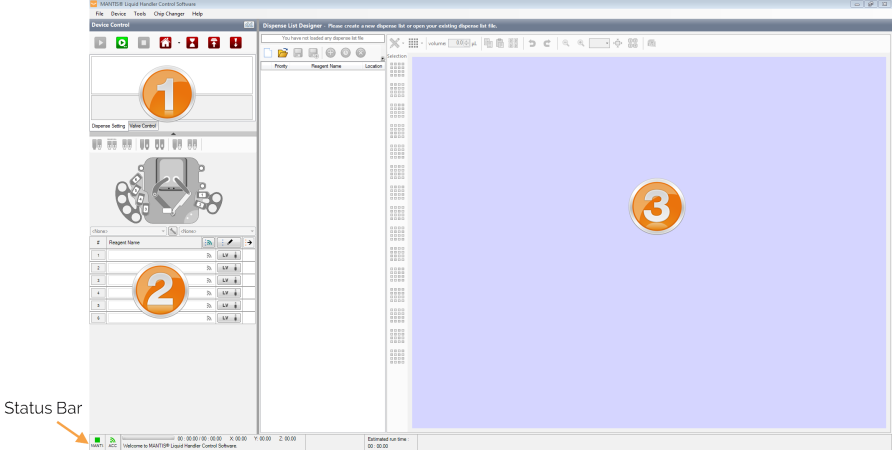Image resolution: width=892 pixels, height=450 pixels.
Task: Click the arrow icon in reagent header
Action: tap(249, 242)
